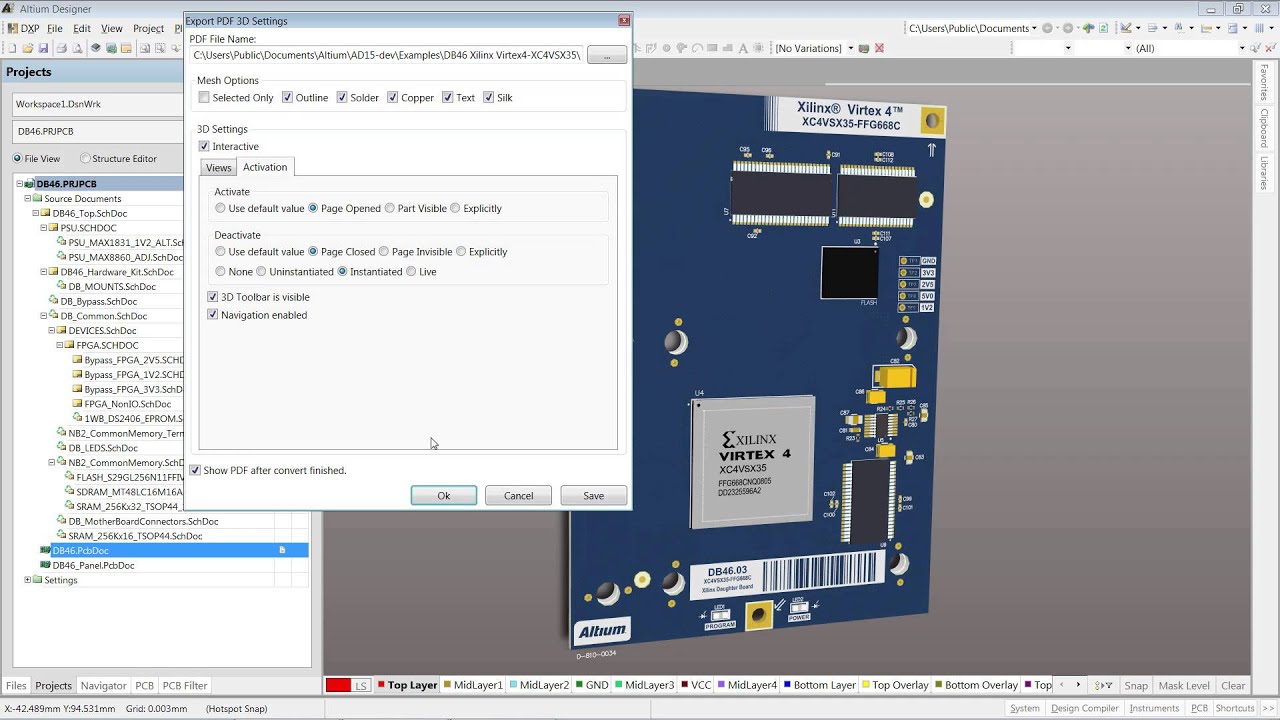Select the Structure Editor radio button
Viewport: 1280px width, 720px height.
pyautogui.click(x=85, y=158)
